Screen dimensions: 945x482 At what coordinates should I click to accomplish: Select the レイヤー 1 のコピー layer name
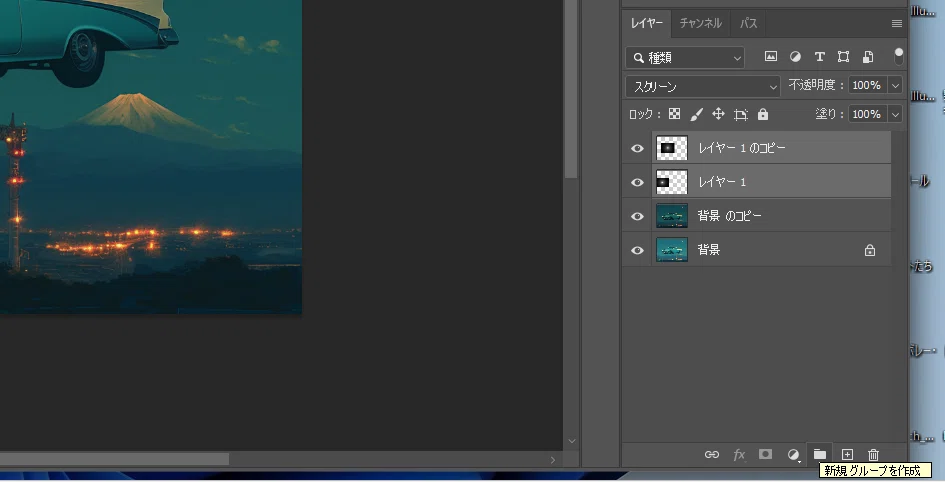(x=742, y=148)
